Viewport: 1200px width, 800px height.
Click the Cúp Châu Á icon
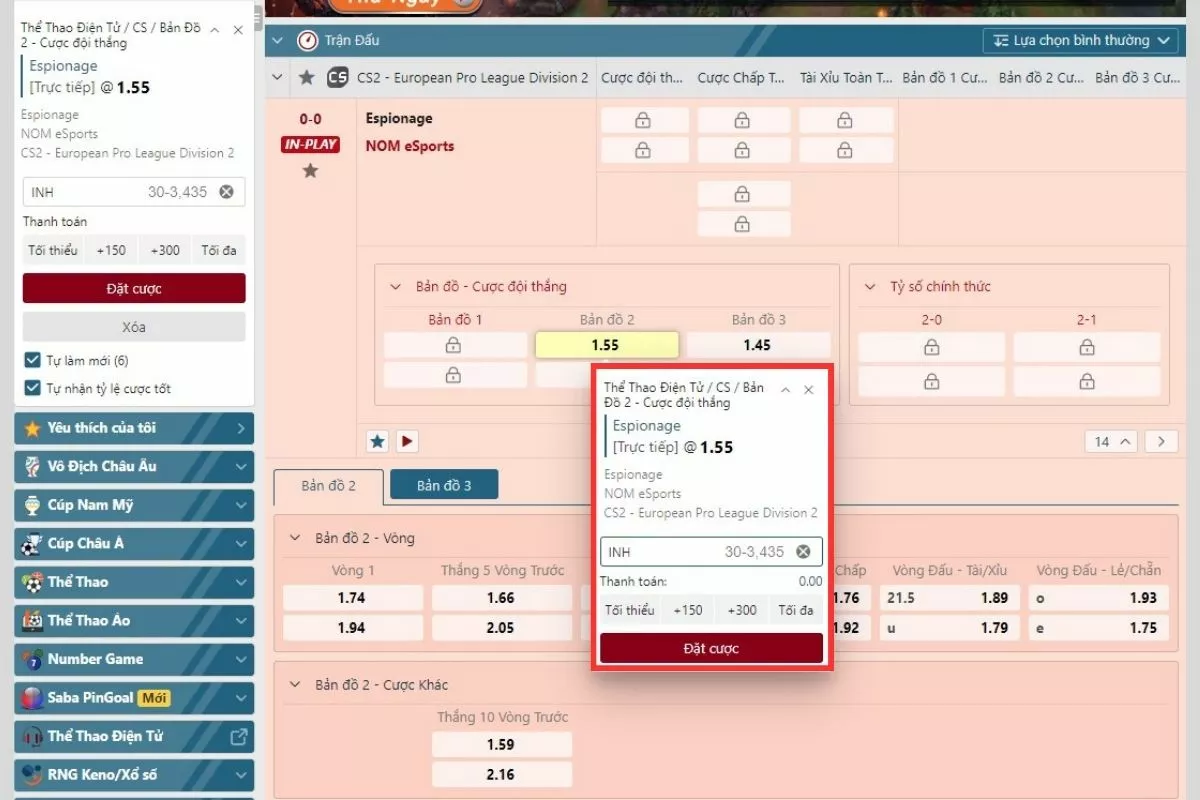(32, 543)
